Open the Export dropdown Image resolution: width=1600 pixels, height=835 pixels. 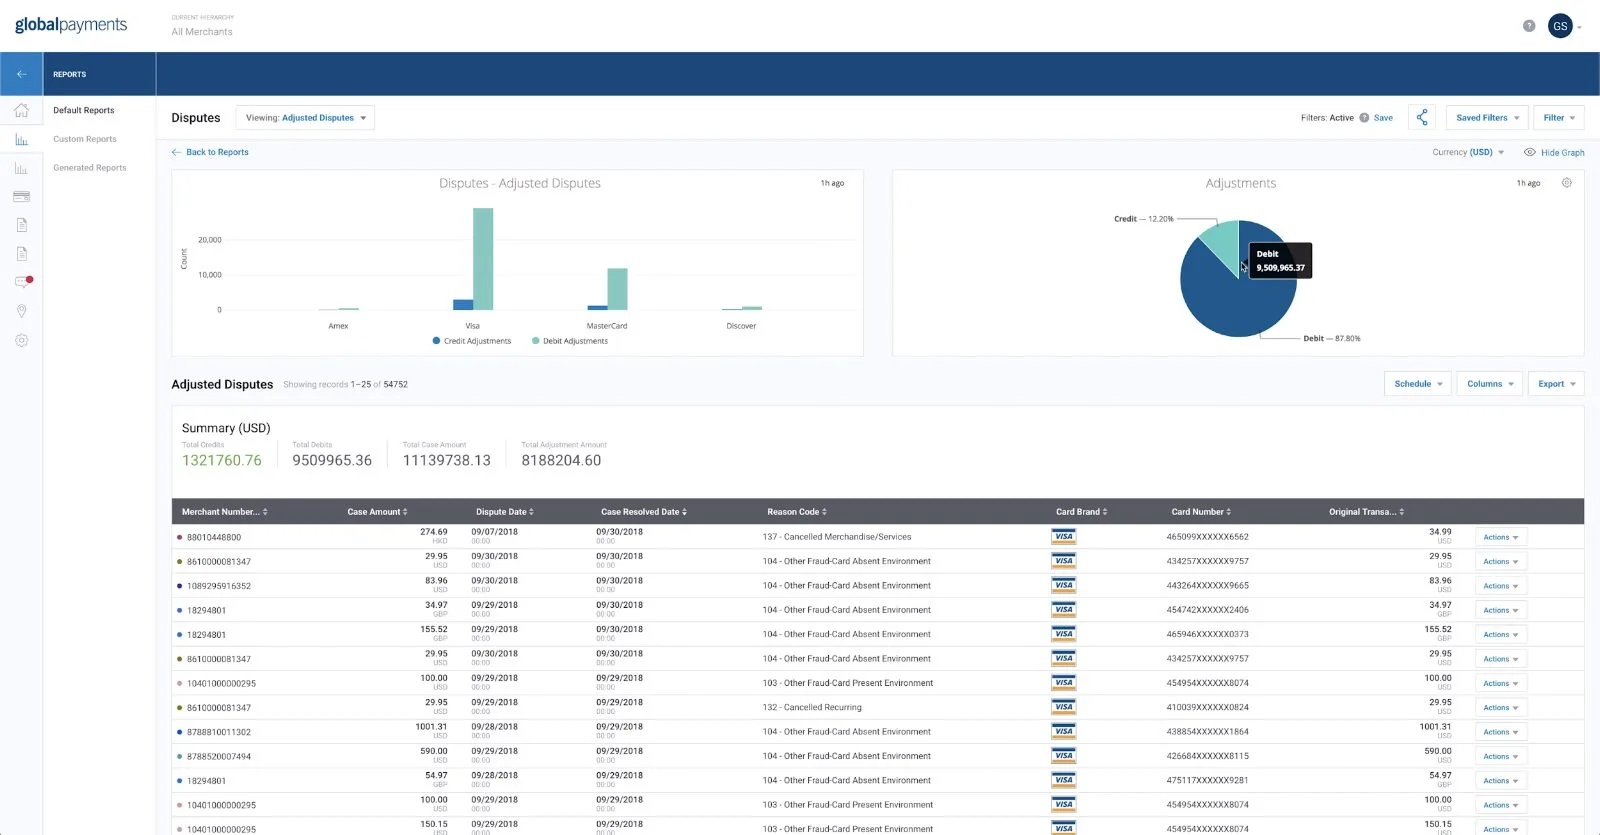[1556, 384]
